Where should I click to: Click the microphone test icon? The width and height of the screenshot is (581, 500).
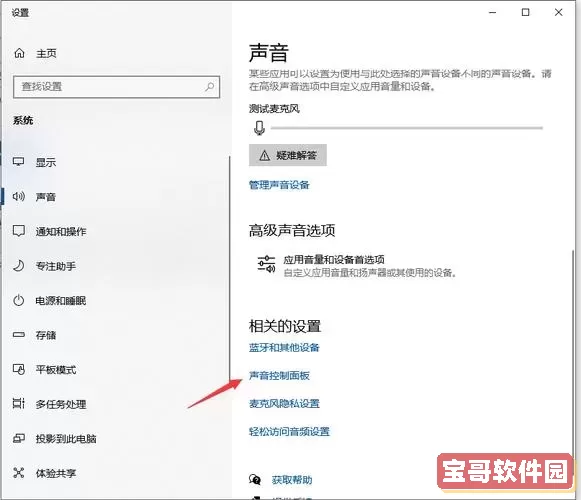click(x=259, y=128)
